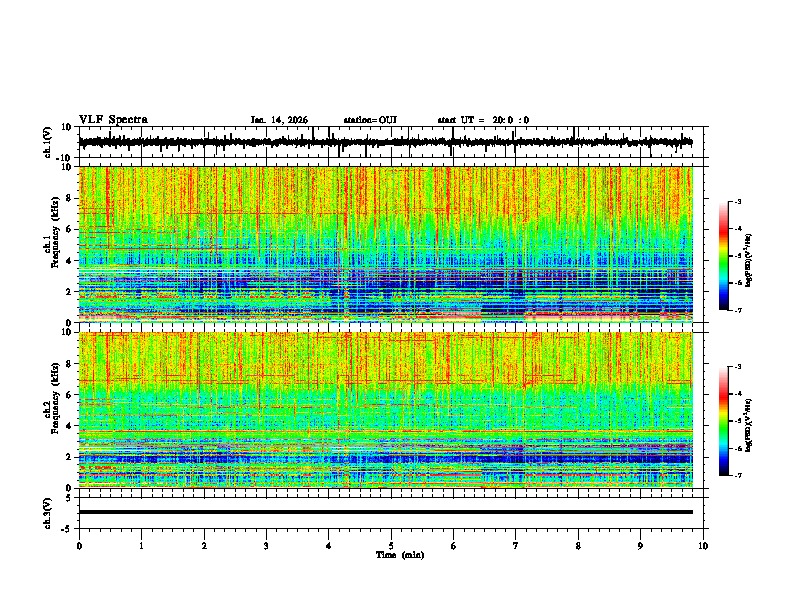Click time axis tick label '10'
Viewport: 792px width, 612px height.
pos(703,546)
